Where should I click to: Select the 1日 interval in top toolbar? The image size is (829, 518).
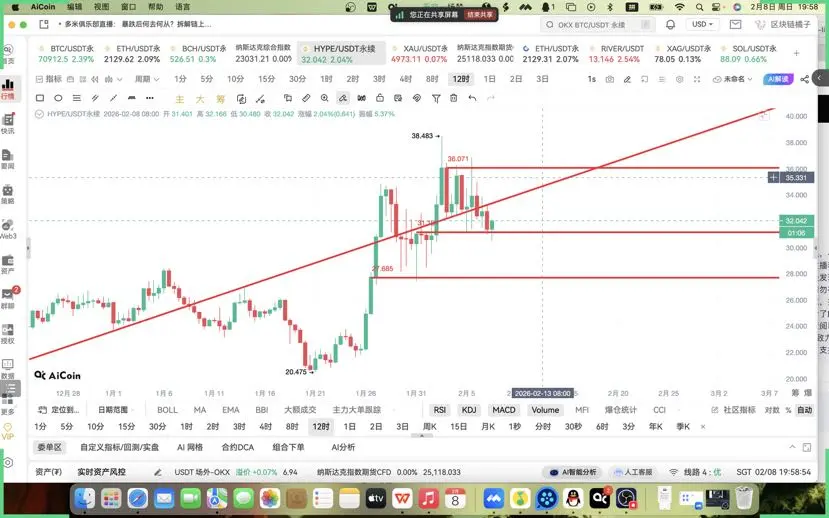click(490, 79)
